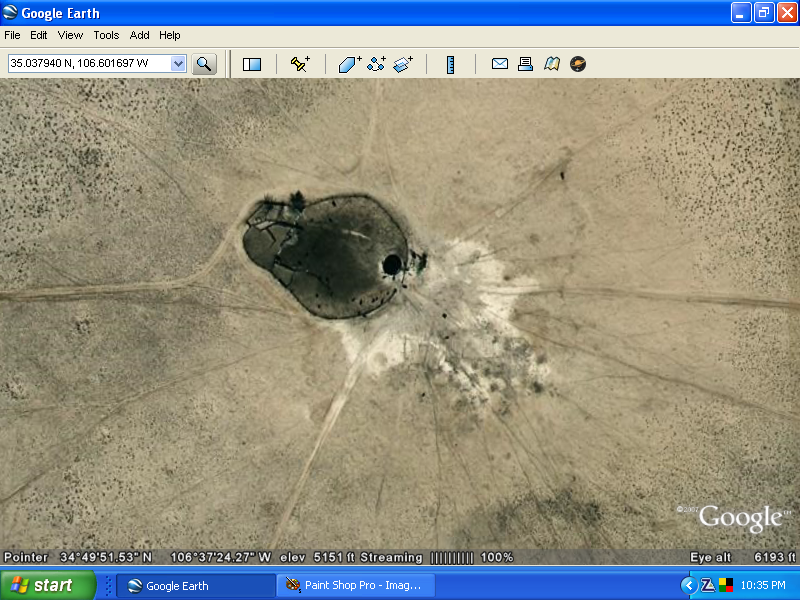Switch between Sky and Earth planet icon

578,64
